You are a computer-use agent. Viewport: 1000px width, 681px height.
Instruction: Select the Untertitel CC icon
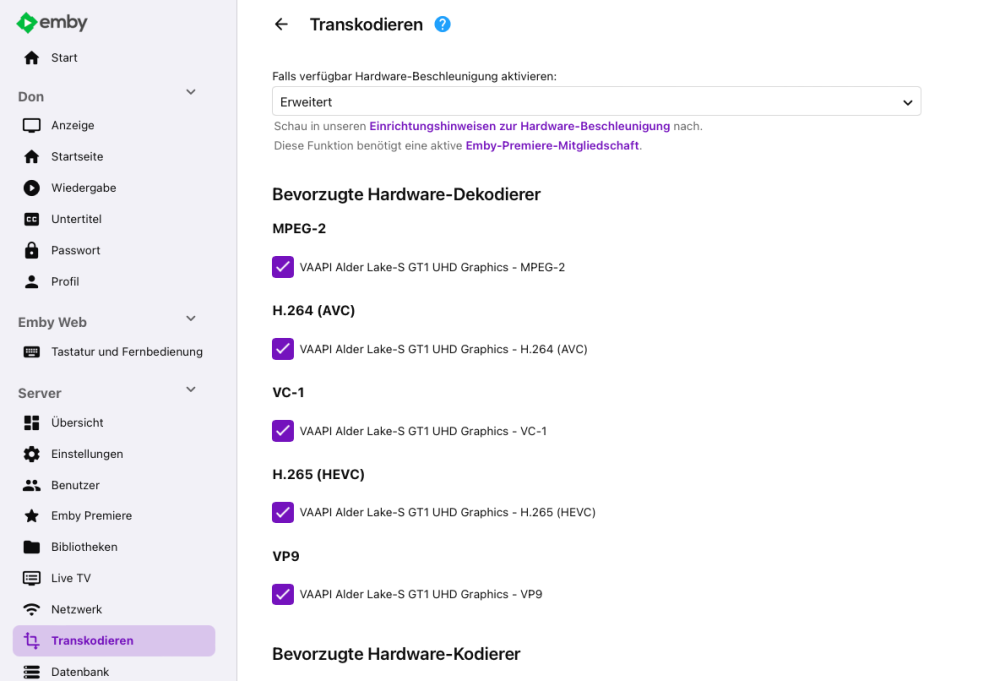click(31, 219)
